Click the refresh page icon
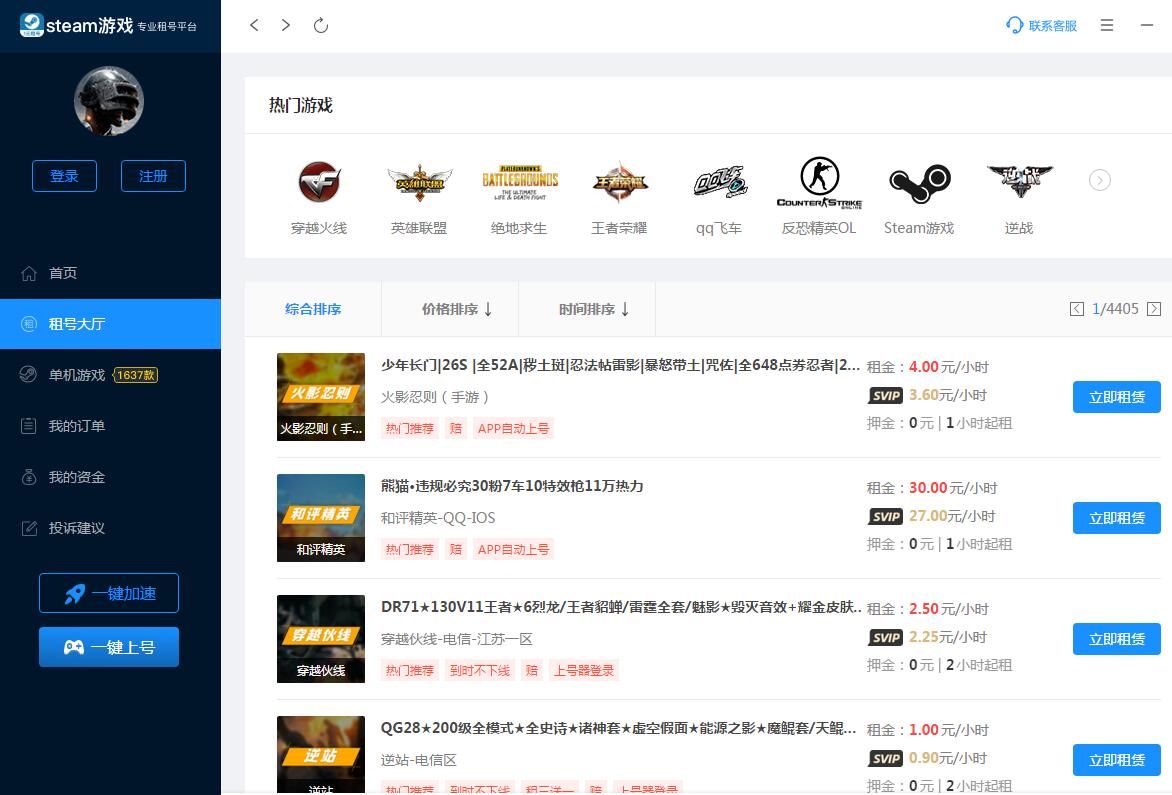Viewport: 1172px width, 795px height. tap(321, 25)
